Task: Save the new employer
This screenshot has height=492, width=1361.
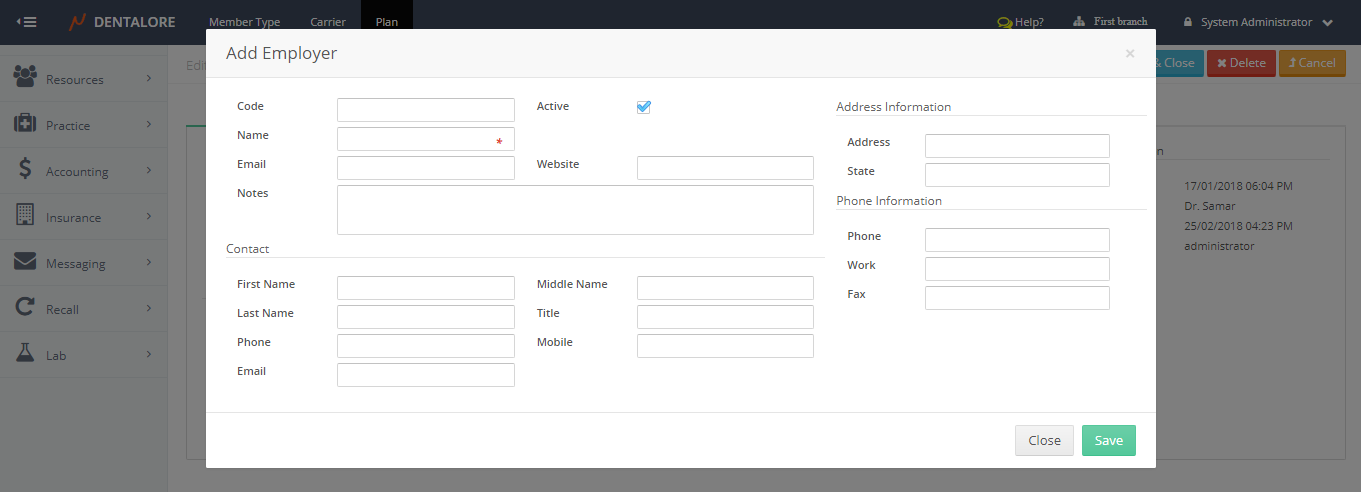Action: point(1108,441)
